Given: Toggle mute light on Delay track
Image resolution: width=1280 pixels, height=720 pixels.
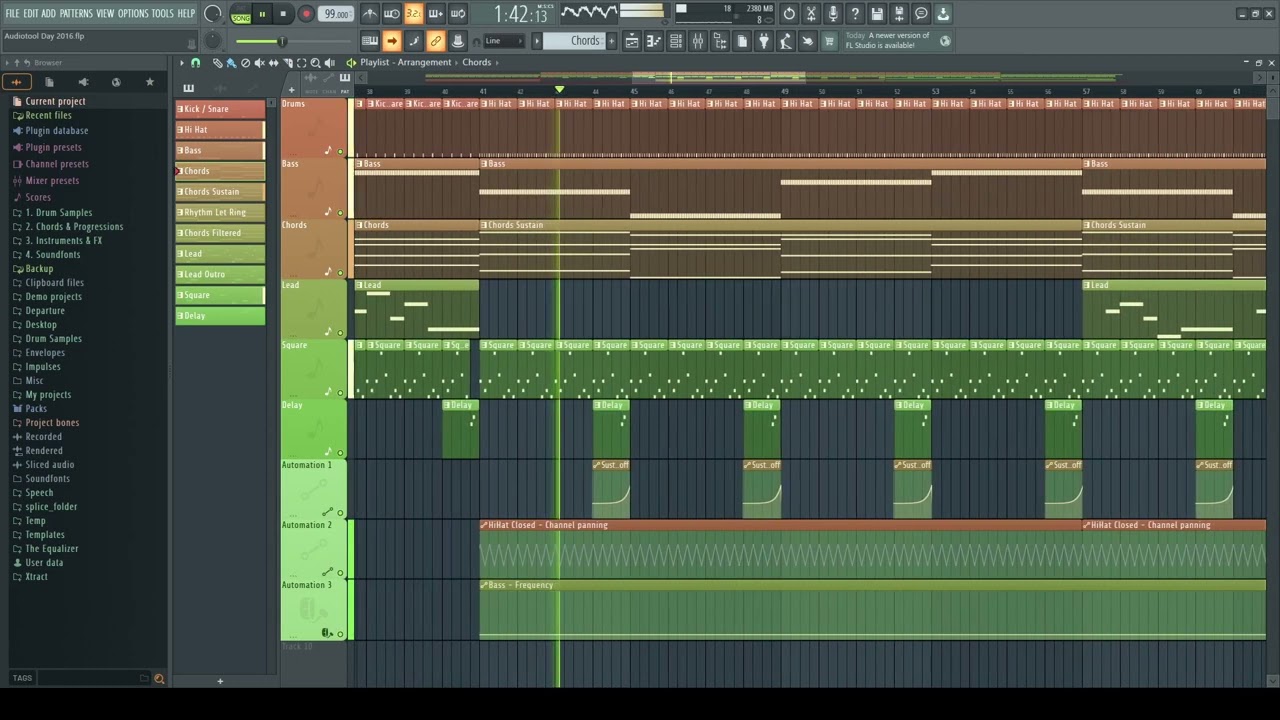Looking at the screenshot, I should point(340,452).
